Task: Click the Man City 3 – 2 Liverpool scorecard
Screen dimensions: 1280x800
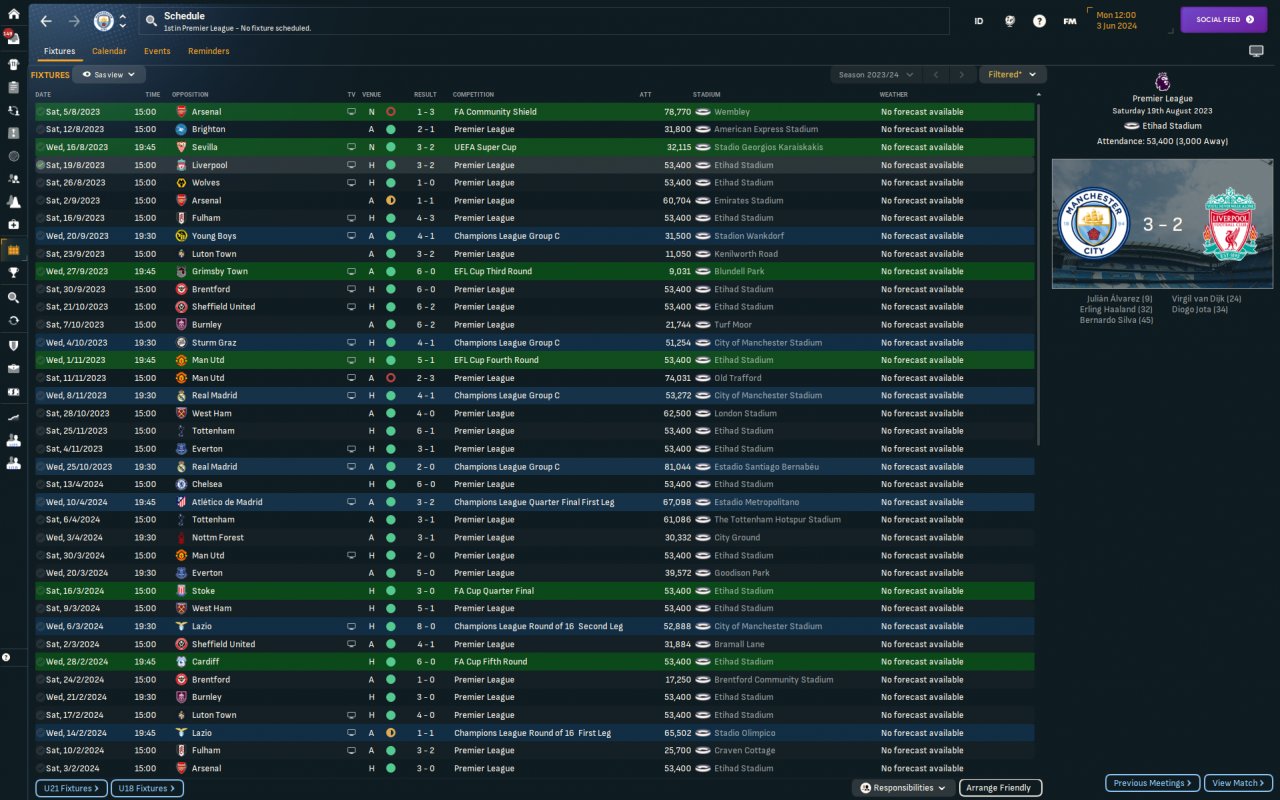Action: tap(1162, 224)
